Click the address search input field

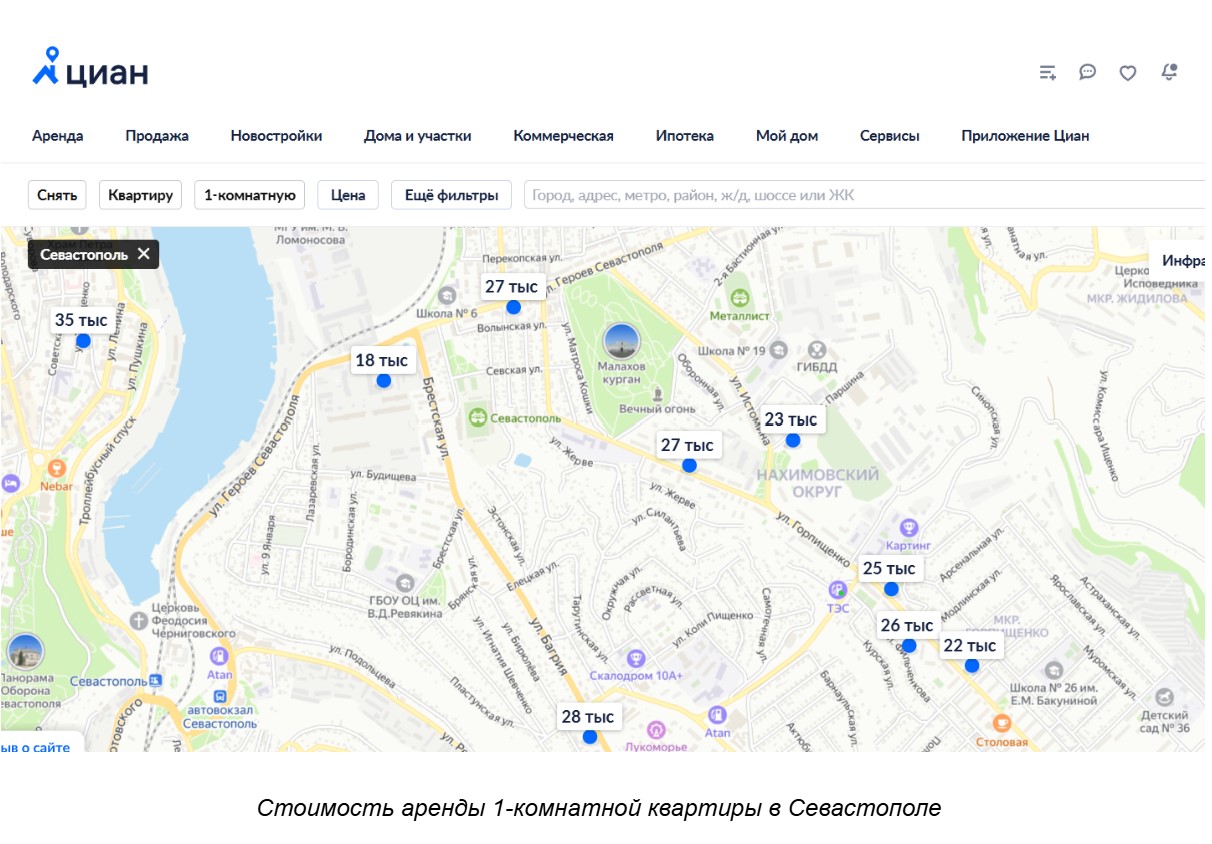click(865, 195)
